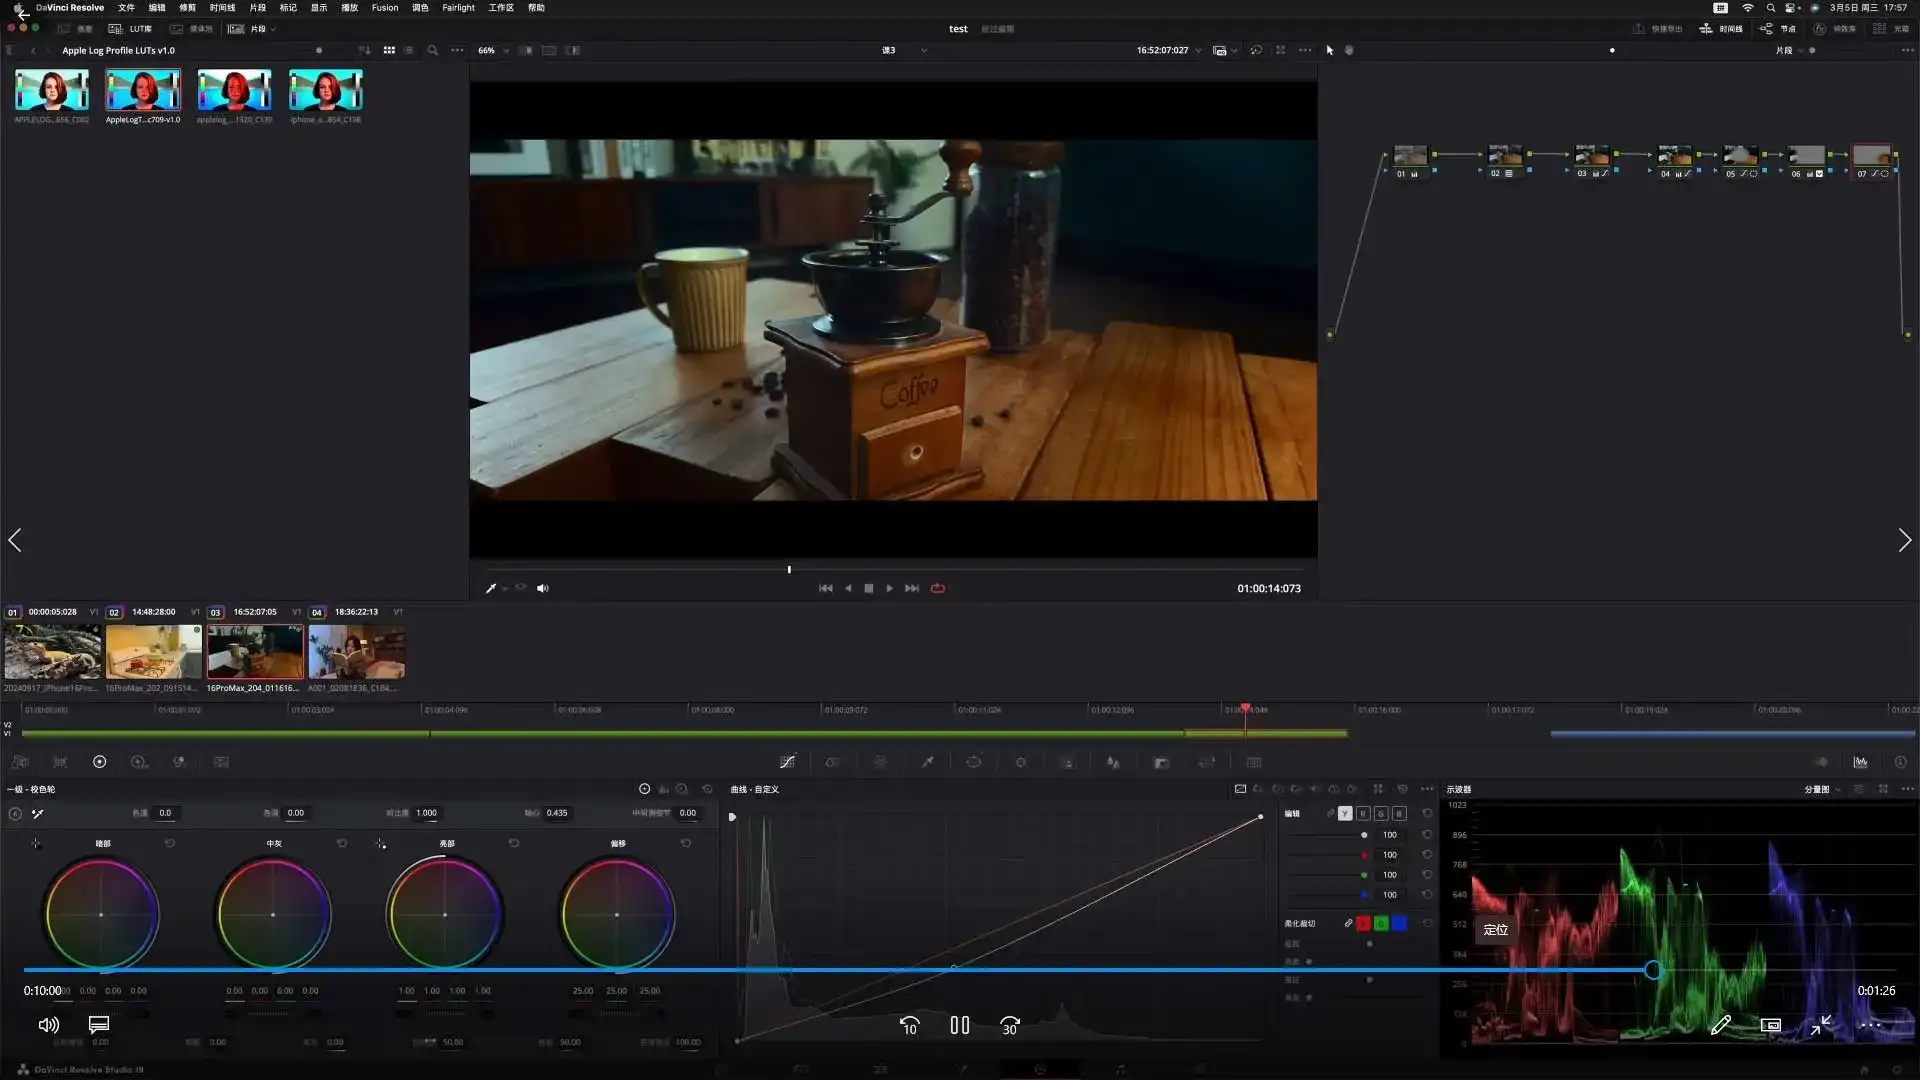This screenshot has width=1920, height=1080.
Task: Open the Curves palette icon
Action: click(x=787, y=762)
